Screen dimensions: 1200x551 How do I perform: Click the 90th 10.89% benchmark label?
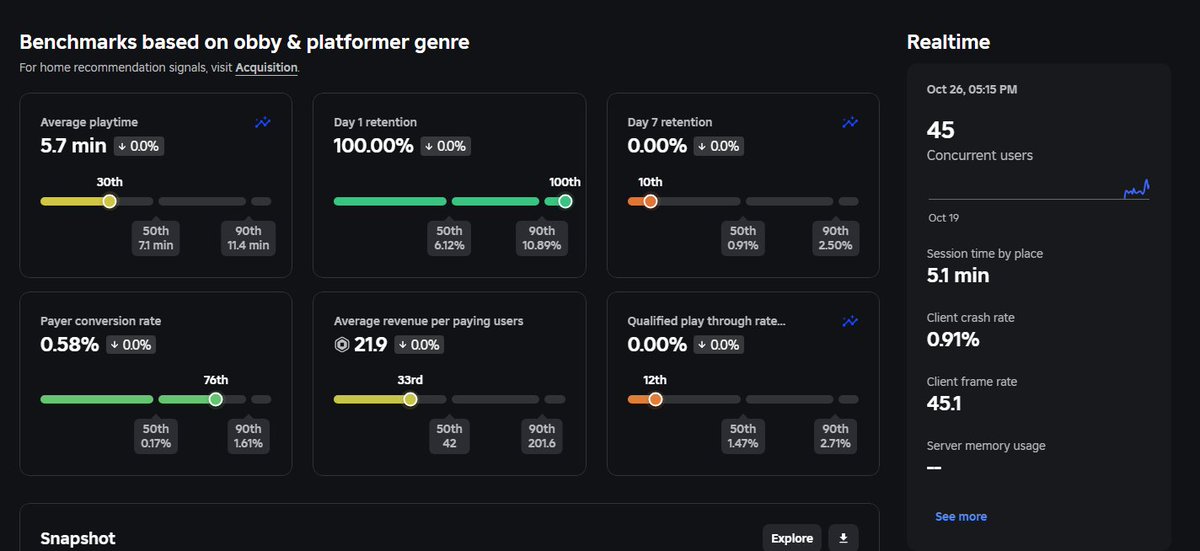[542, 238]
